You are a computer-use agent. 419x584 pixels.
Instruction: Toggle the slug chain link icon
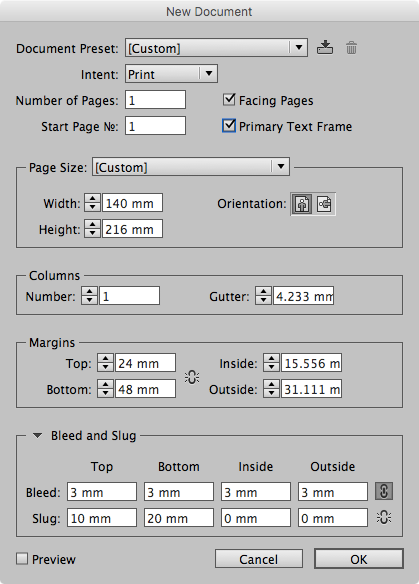point(384,517)
